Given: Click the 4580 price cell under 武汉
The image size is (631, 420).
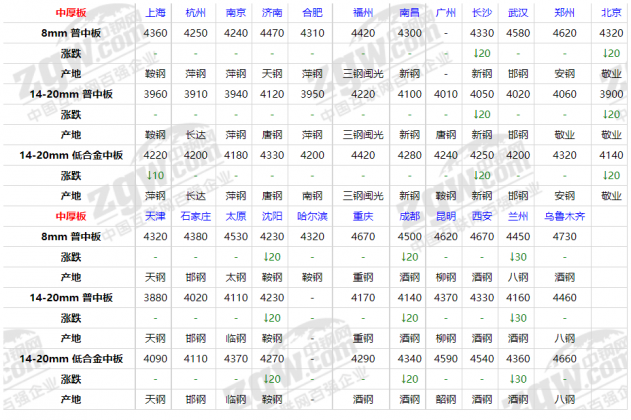Looking at the screenshot, I should (518, 34).
